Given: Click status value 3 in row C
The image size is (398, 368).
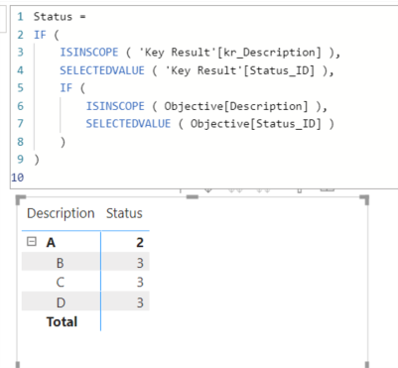Looking at the screenshot, I should (140, 283).
